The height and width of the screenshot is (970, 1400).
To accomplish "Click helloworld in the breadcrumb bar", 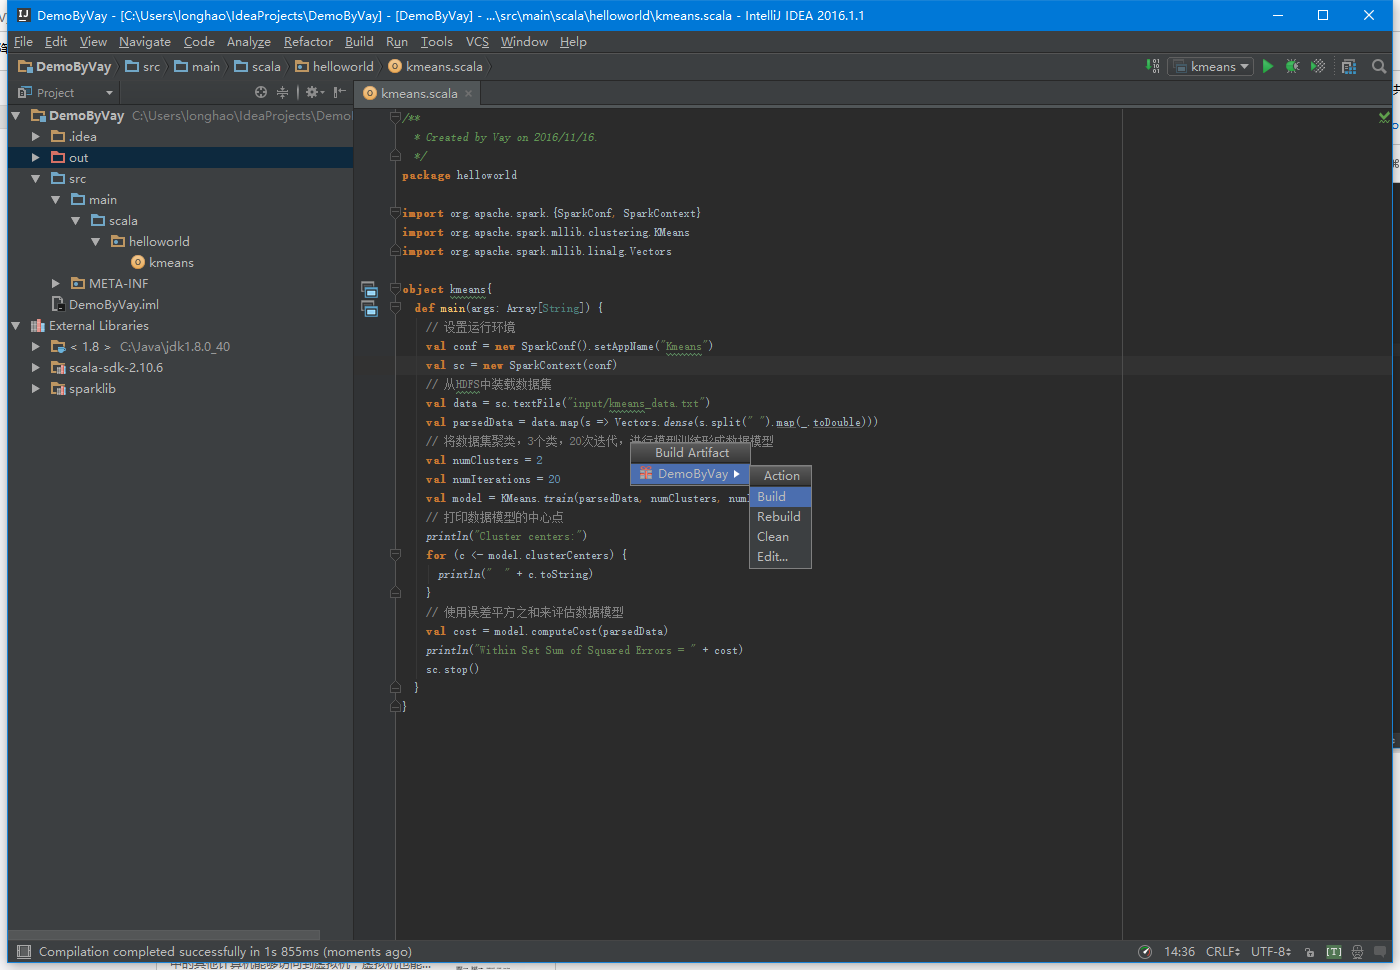I will coord(342,67).
